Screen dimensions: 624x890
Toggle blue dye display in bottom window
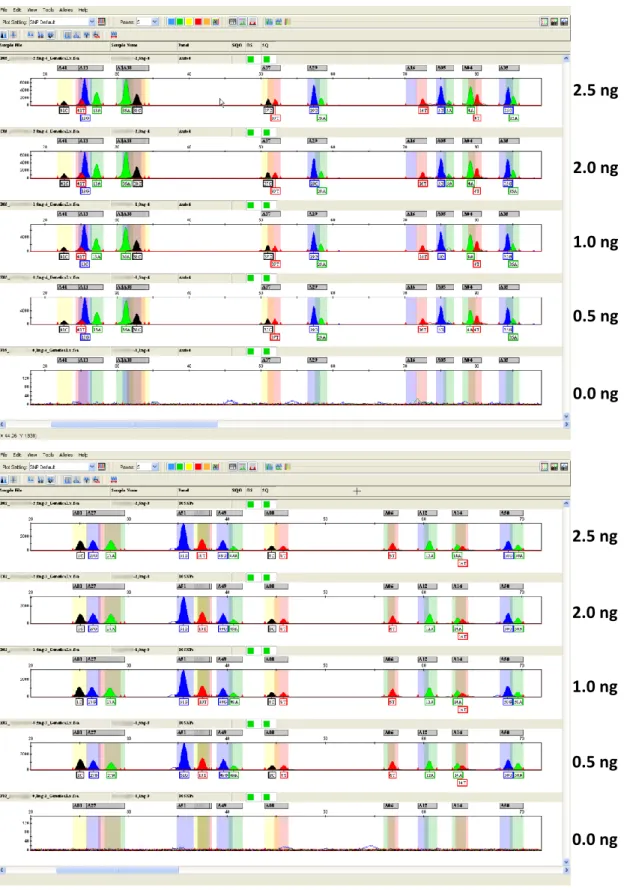click(x=171, y=467)
